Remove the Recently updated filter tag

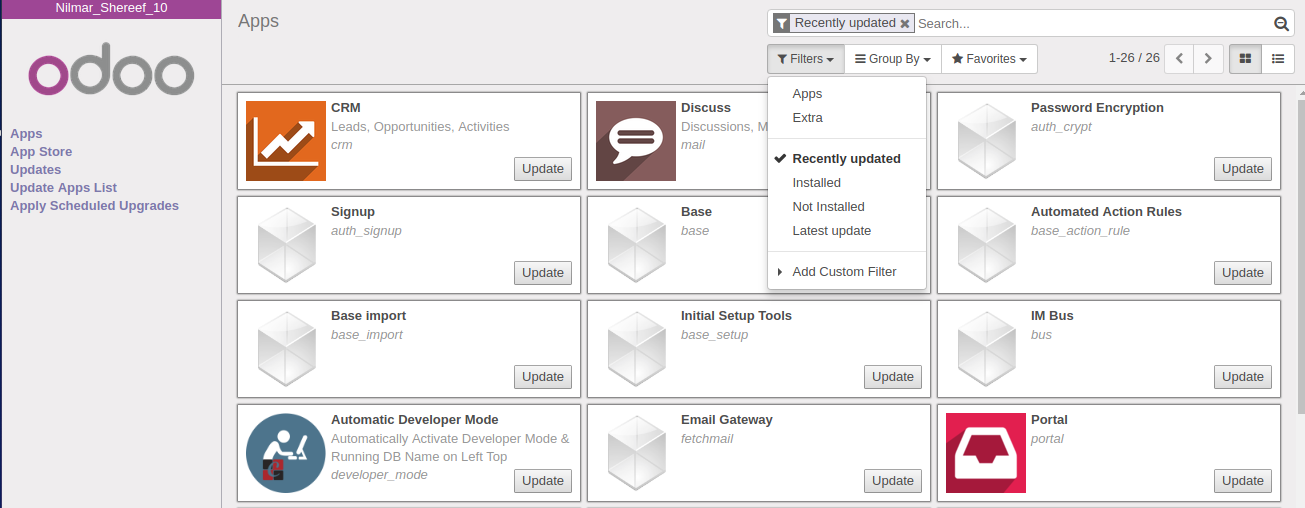(905, 23)
